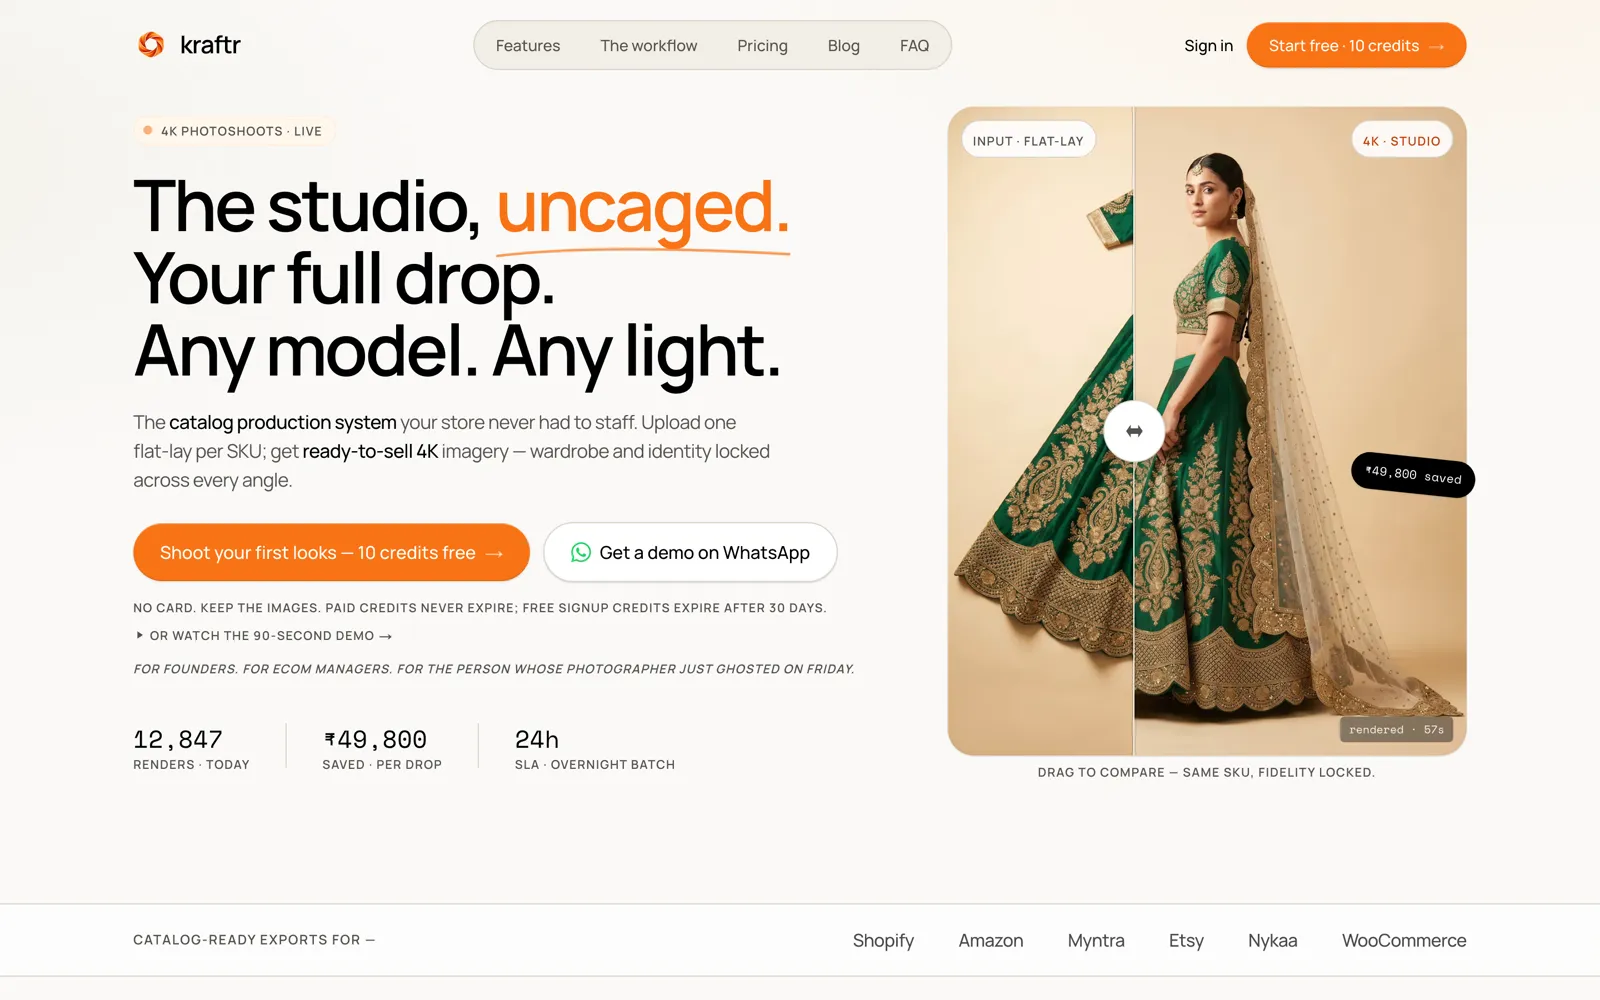
Task: Click the INPUT · FLAT-LAY label
Action: (x=1028, y=141)
